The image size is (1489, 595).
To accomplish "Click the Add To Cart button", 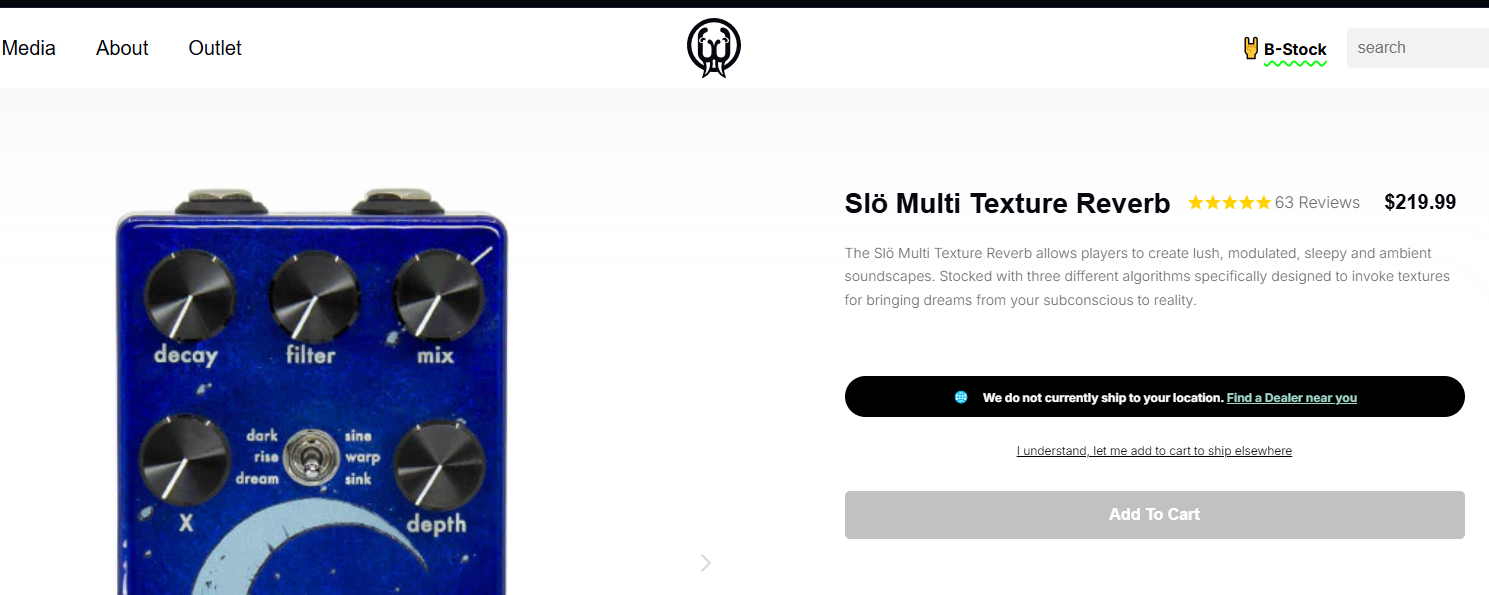I will click(x=1155, y=515).
